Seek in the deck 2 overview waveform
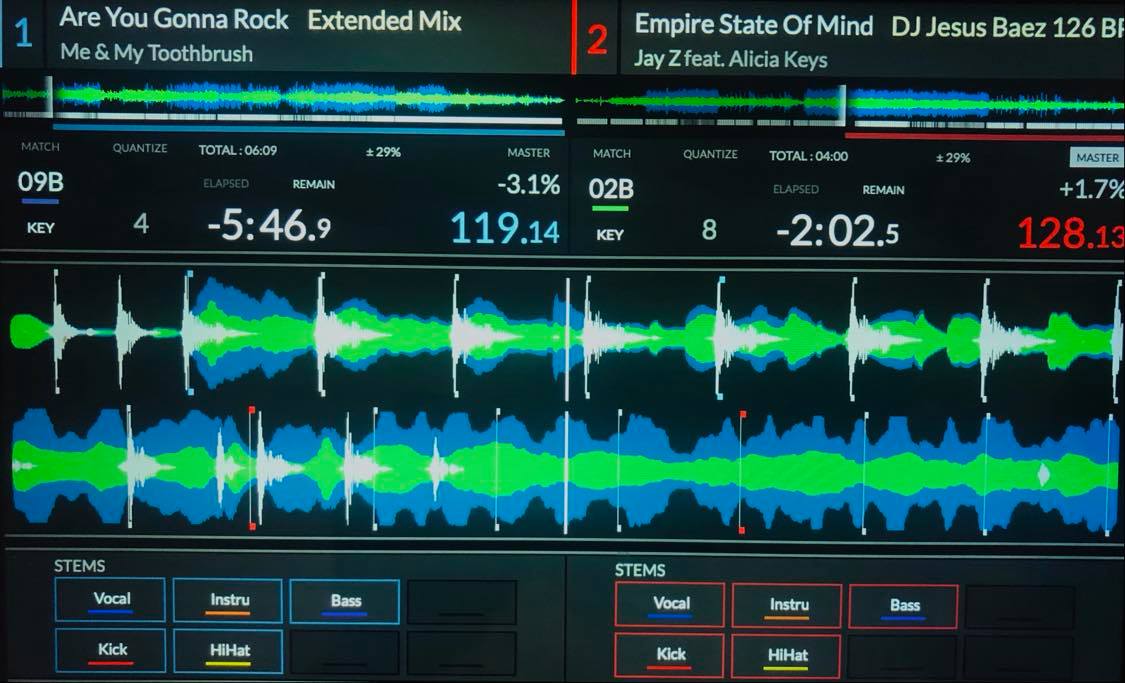 (849, 105)
